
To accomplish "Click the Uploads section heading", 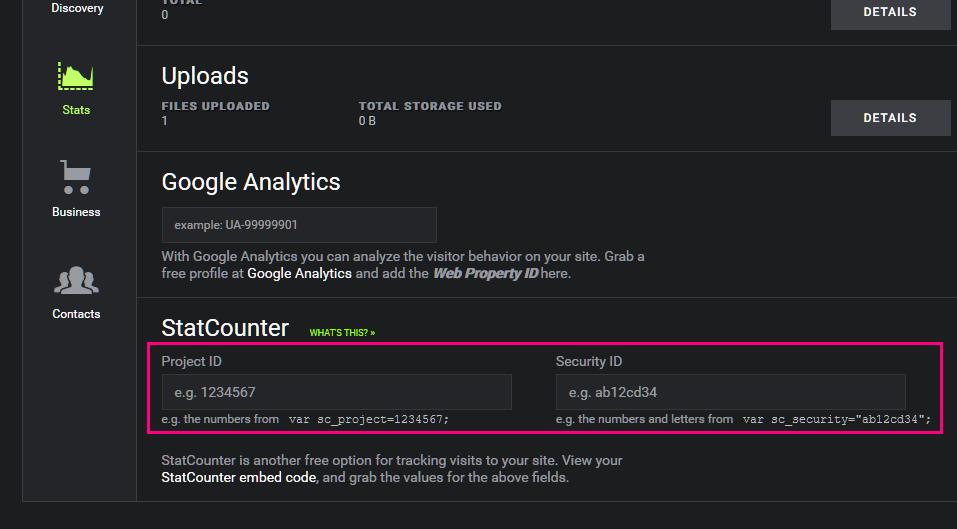I will pyautogui.click(x=205, y=76).
